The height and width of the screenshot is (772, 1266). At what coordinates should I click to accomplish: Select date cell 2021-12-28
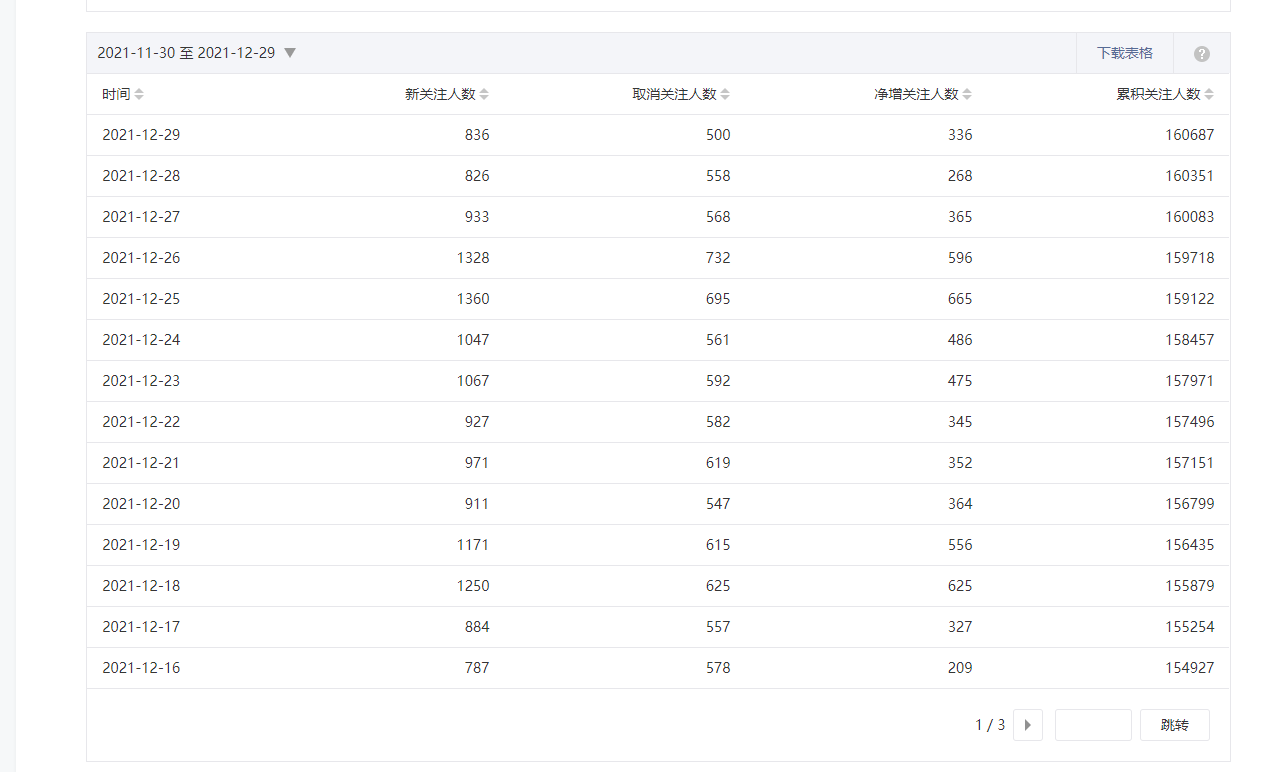[141, 176]
